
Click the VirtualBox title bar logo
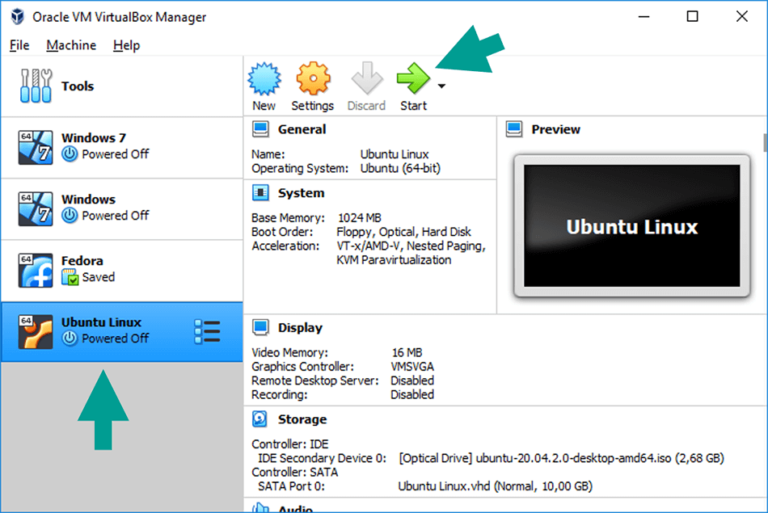pos(18,17)
